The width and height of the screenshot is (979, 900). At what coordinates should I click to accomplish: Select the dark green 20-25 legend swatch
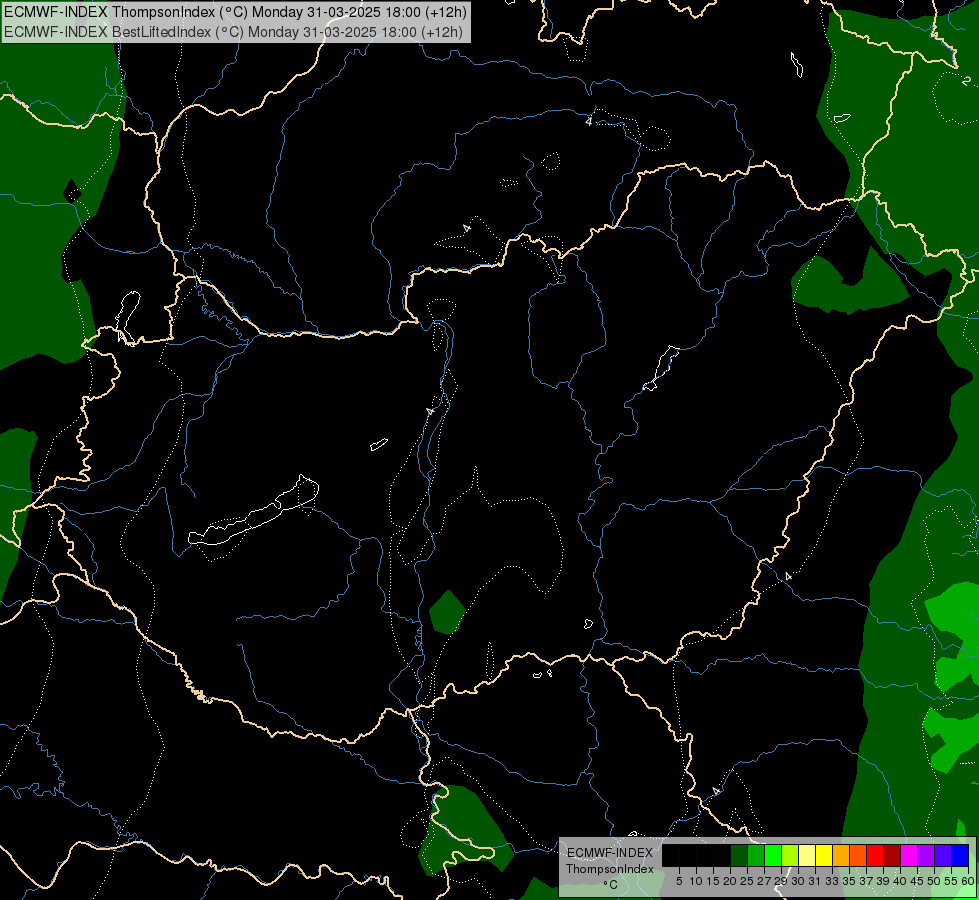coord(739,855)
